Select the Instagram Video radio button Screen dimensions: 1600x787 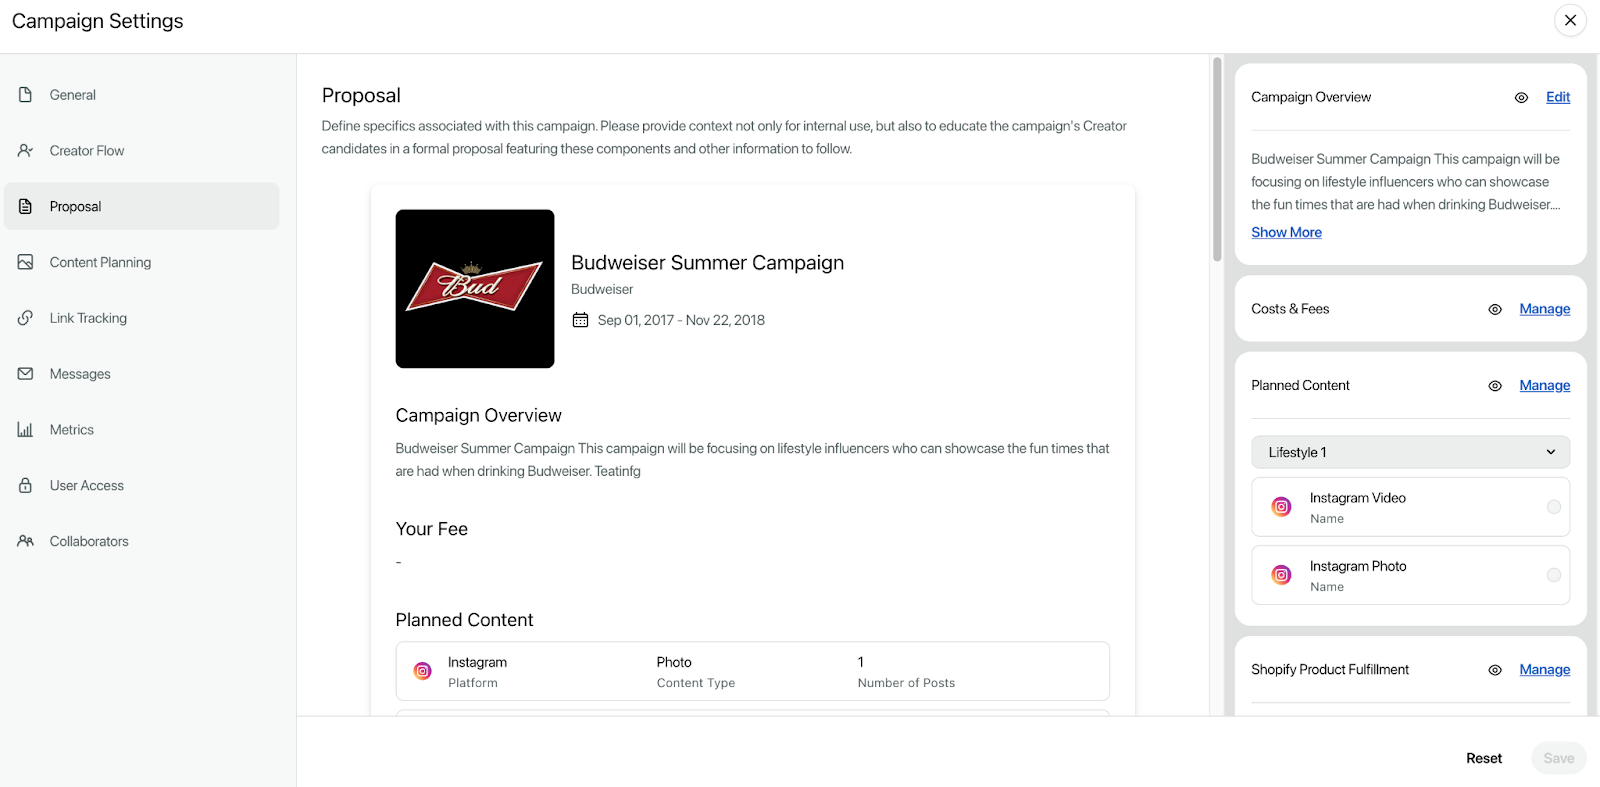click(x=1554, y=507)
